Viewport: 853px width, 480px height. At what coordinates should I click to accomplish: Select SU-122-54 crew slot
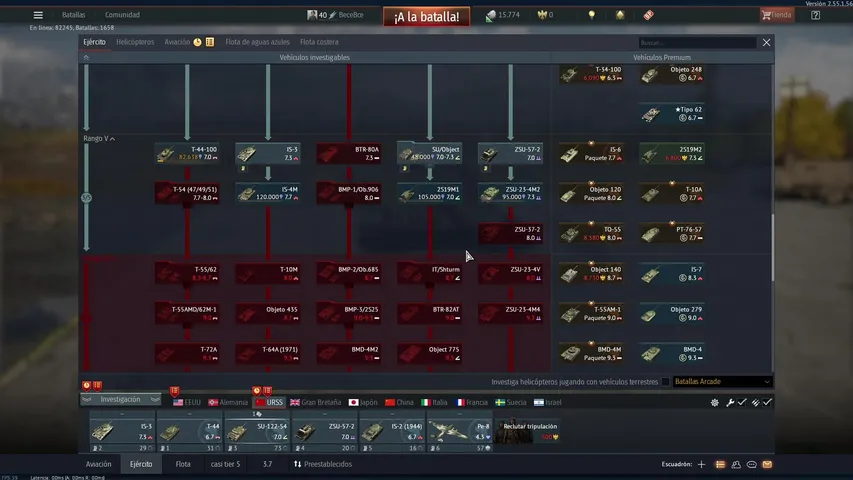[x=257, y=432]
